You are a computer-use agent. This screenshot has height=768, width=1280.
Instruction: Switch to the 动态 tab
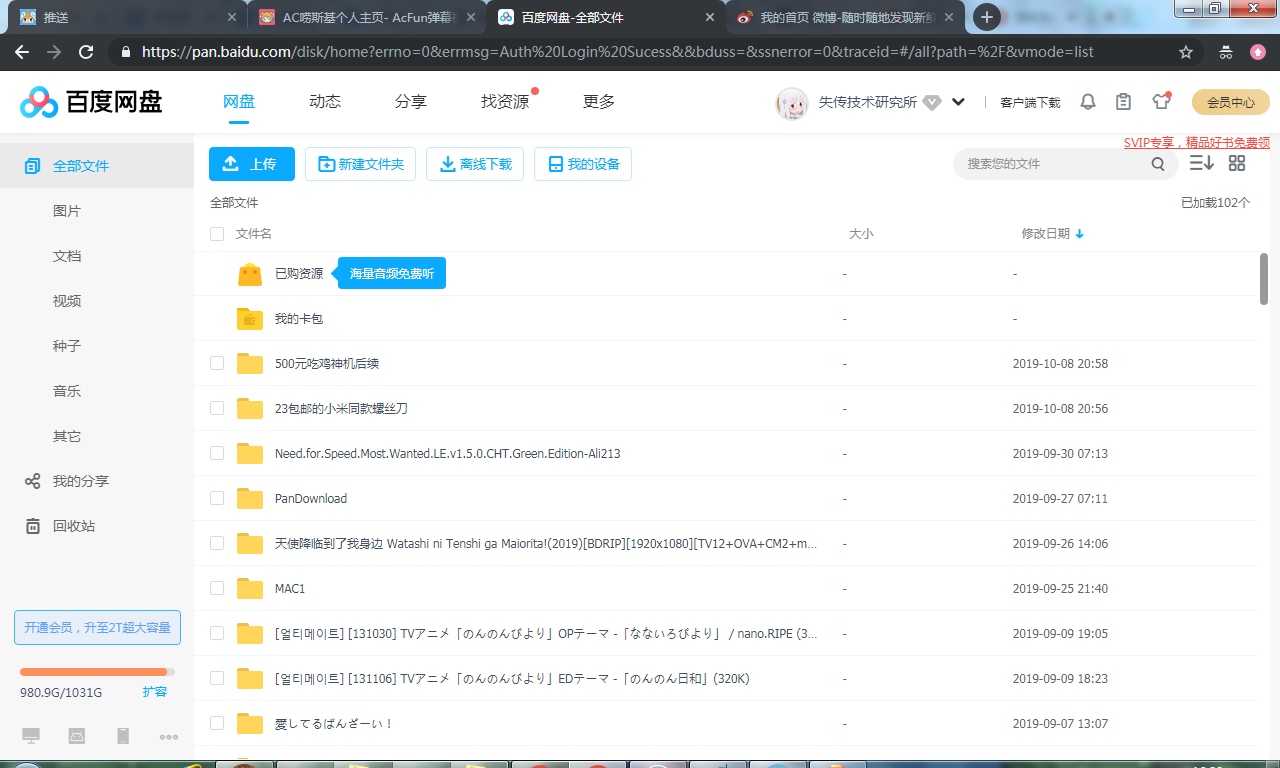coord(324,101)
